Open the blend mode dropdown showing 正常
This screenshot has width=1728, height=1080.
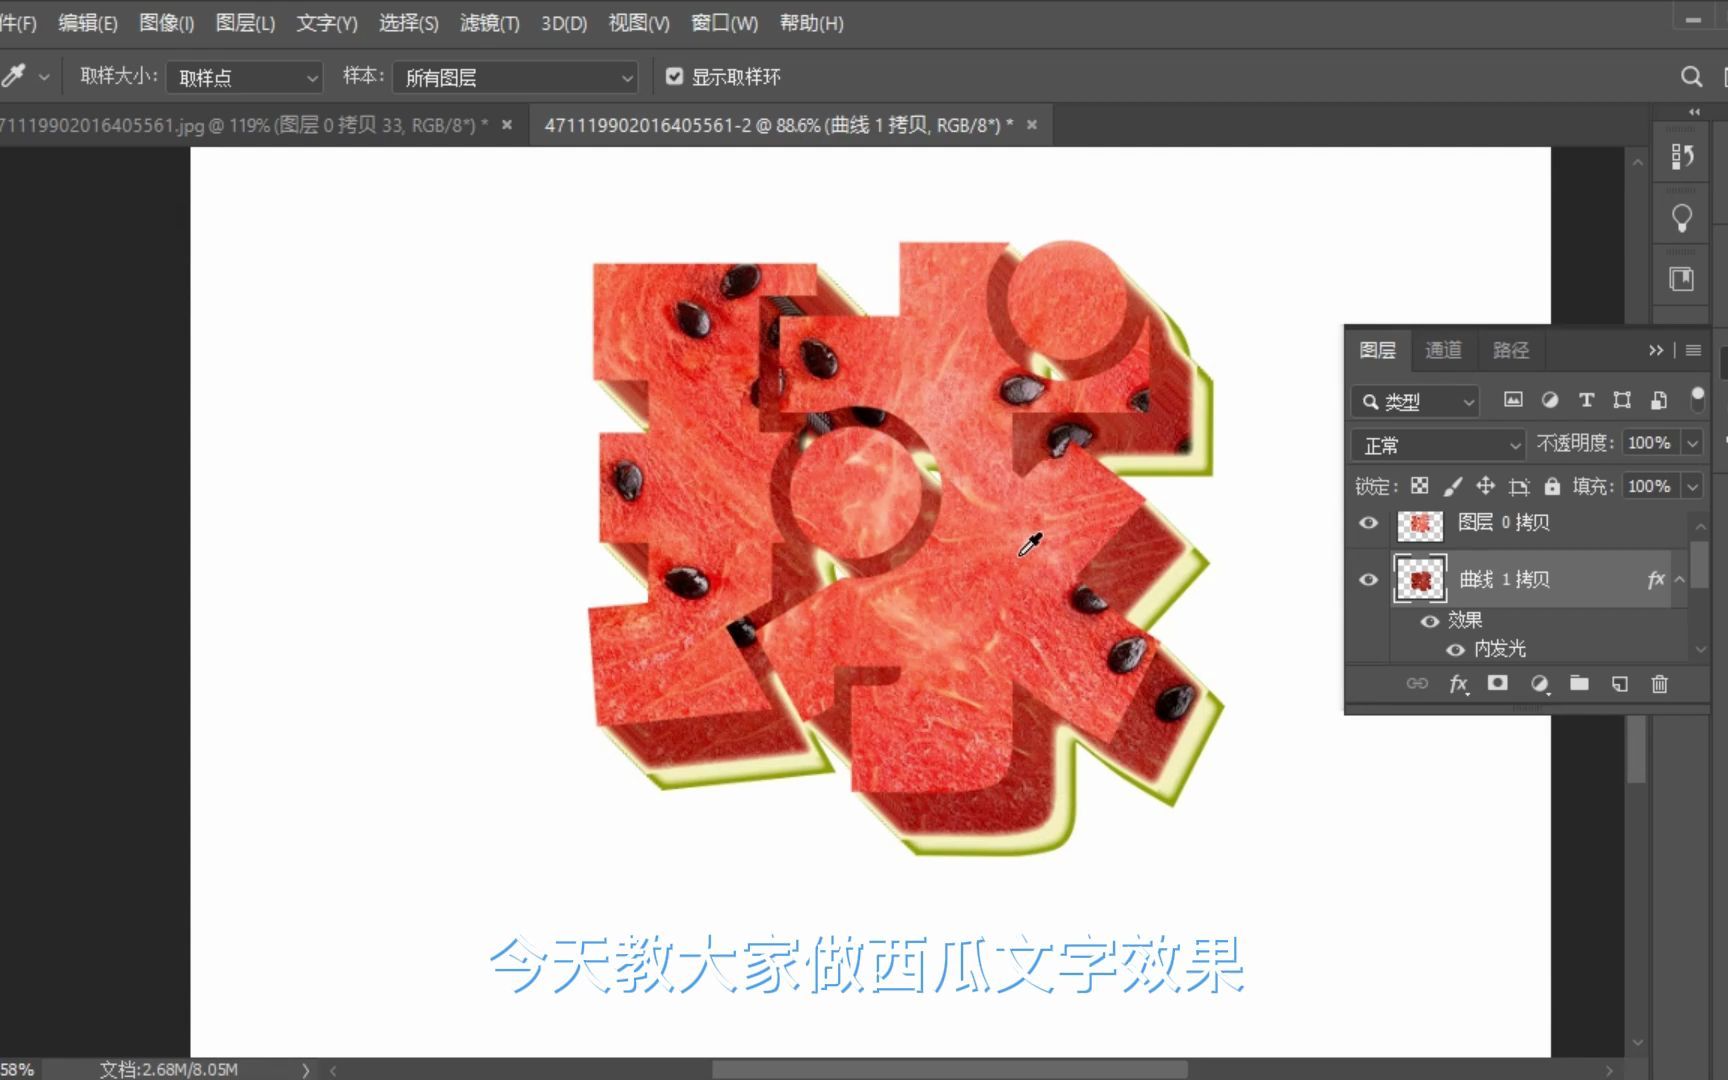(1437, 444)
